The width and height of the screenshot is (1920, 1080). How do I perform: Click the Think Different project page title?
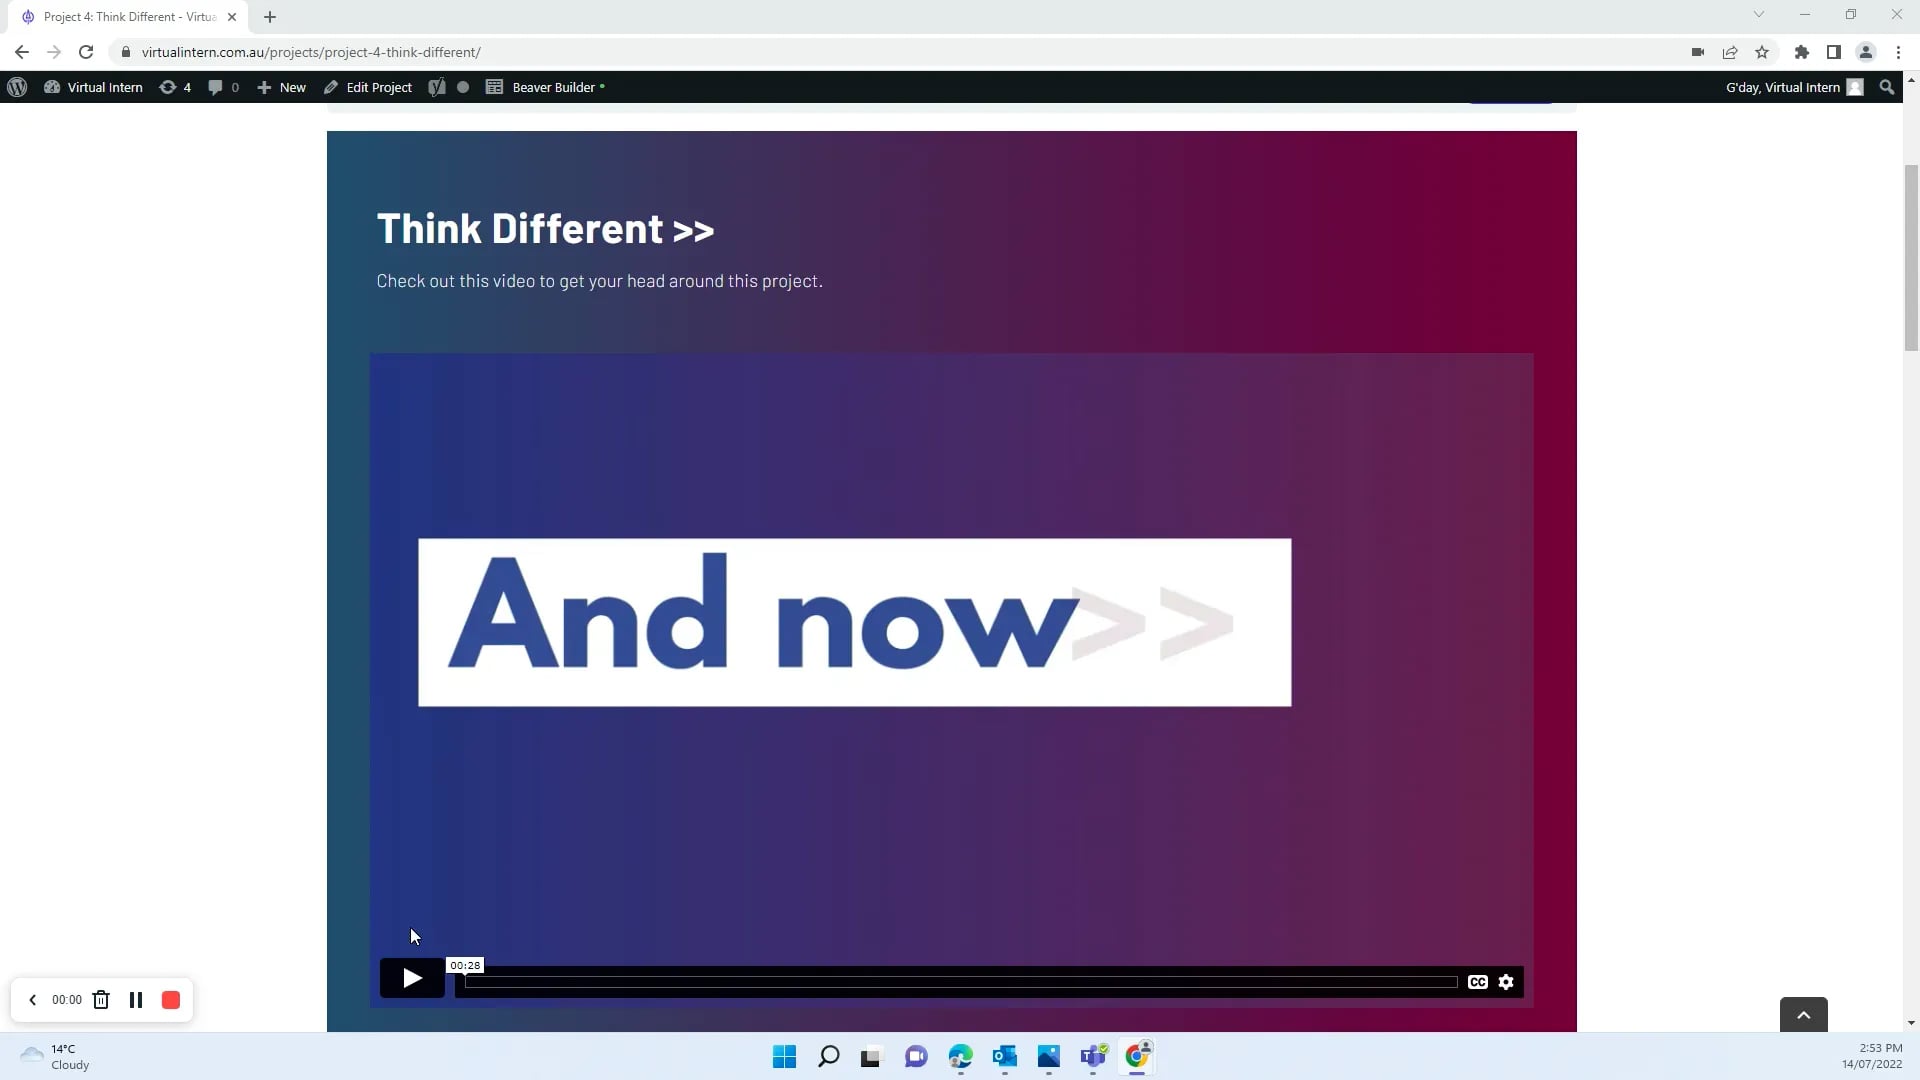click(545, 228)
